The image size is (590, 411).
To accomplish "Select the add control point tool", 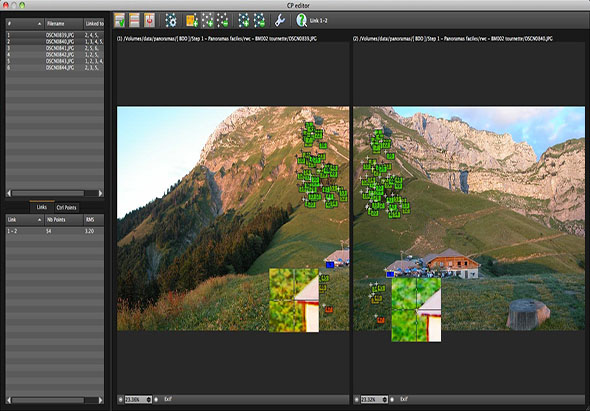I will tap(207, 20).
